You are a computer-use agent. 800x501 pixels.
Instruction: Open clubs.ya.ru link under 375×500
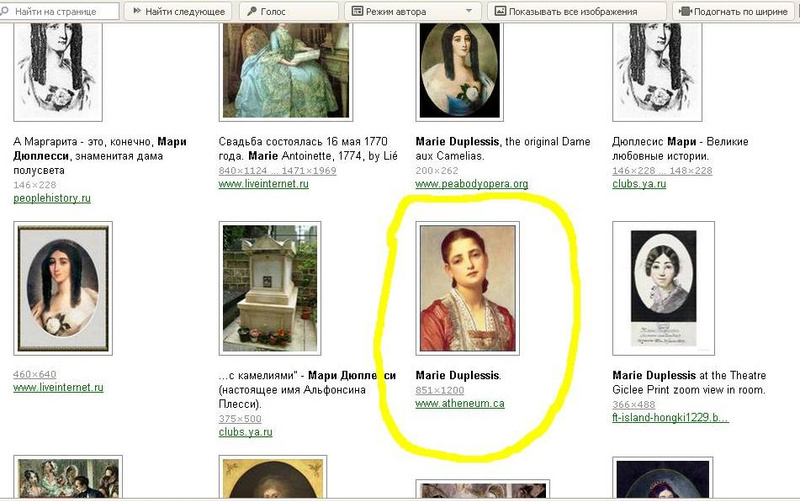[x=245, y=432]
